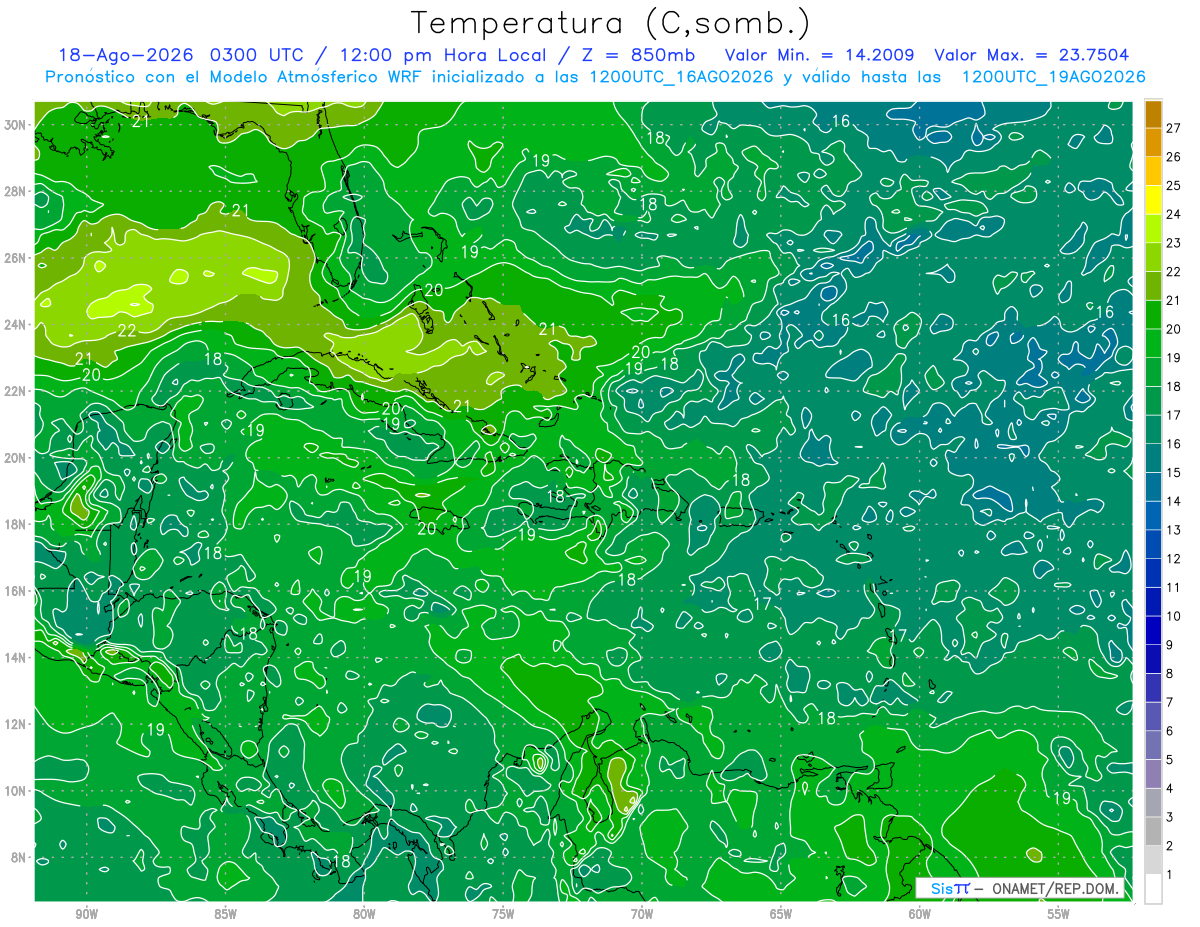
Task: Click the "75W" longitude axis label
Action: (x=503, y=914)
